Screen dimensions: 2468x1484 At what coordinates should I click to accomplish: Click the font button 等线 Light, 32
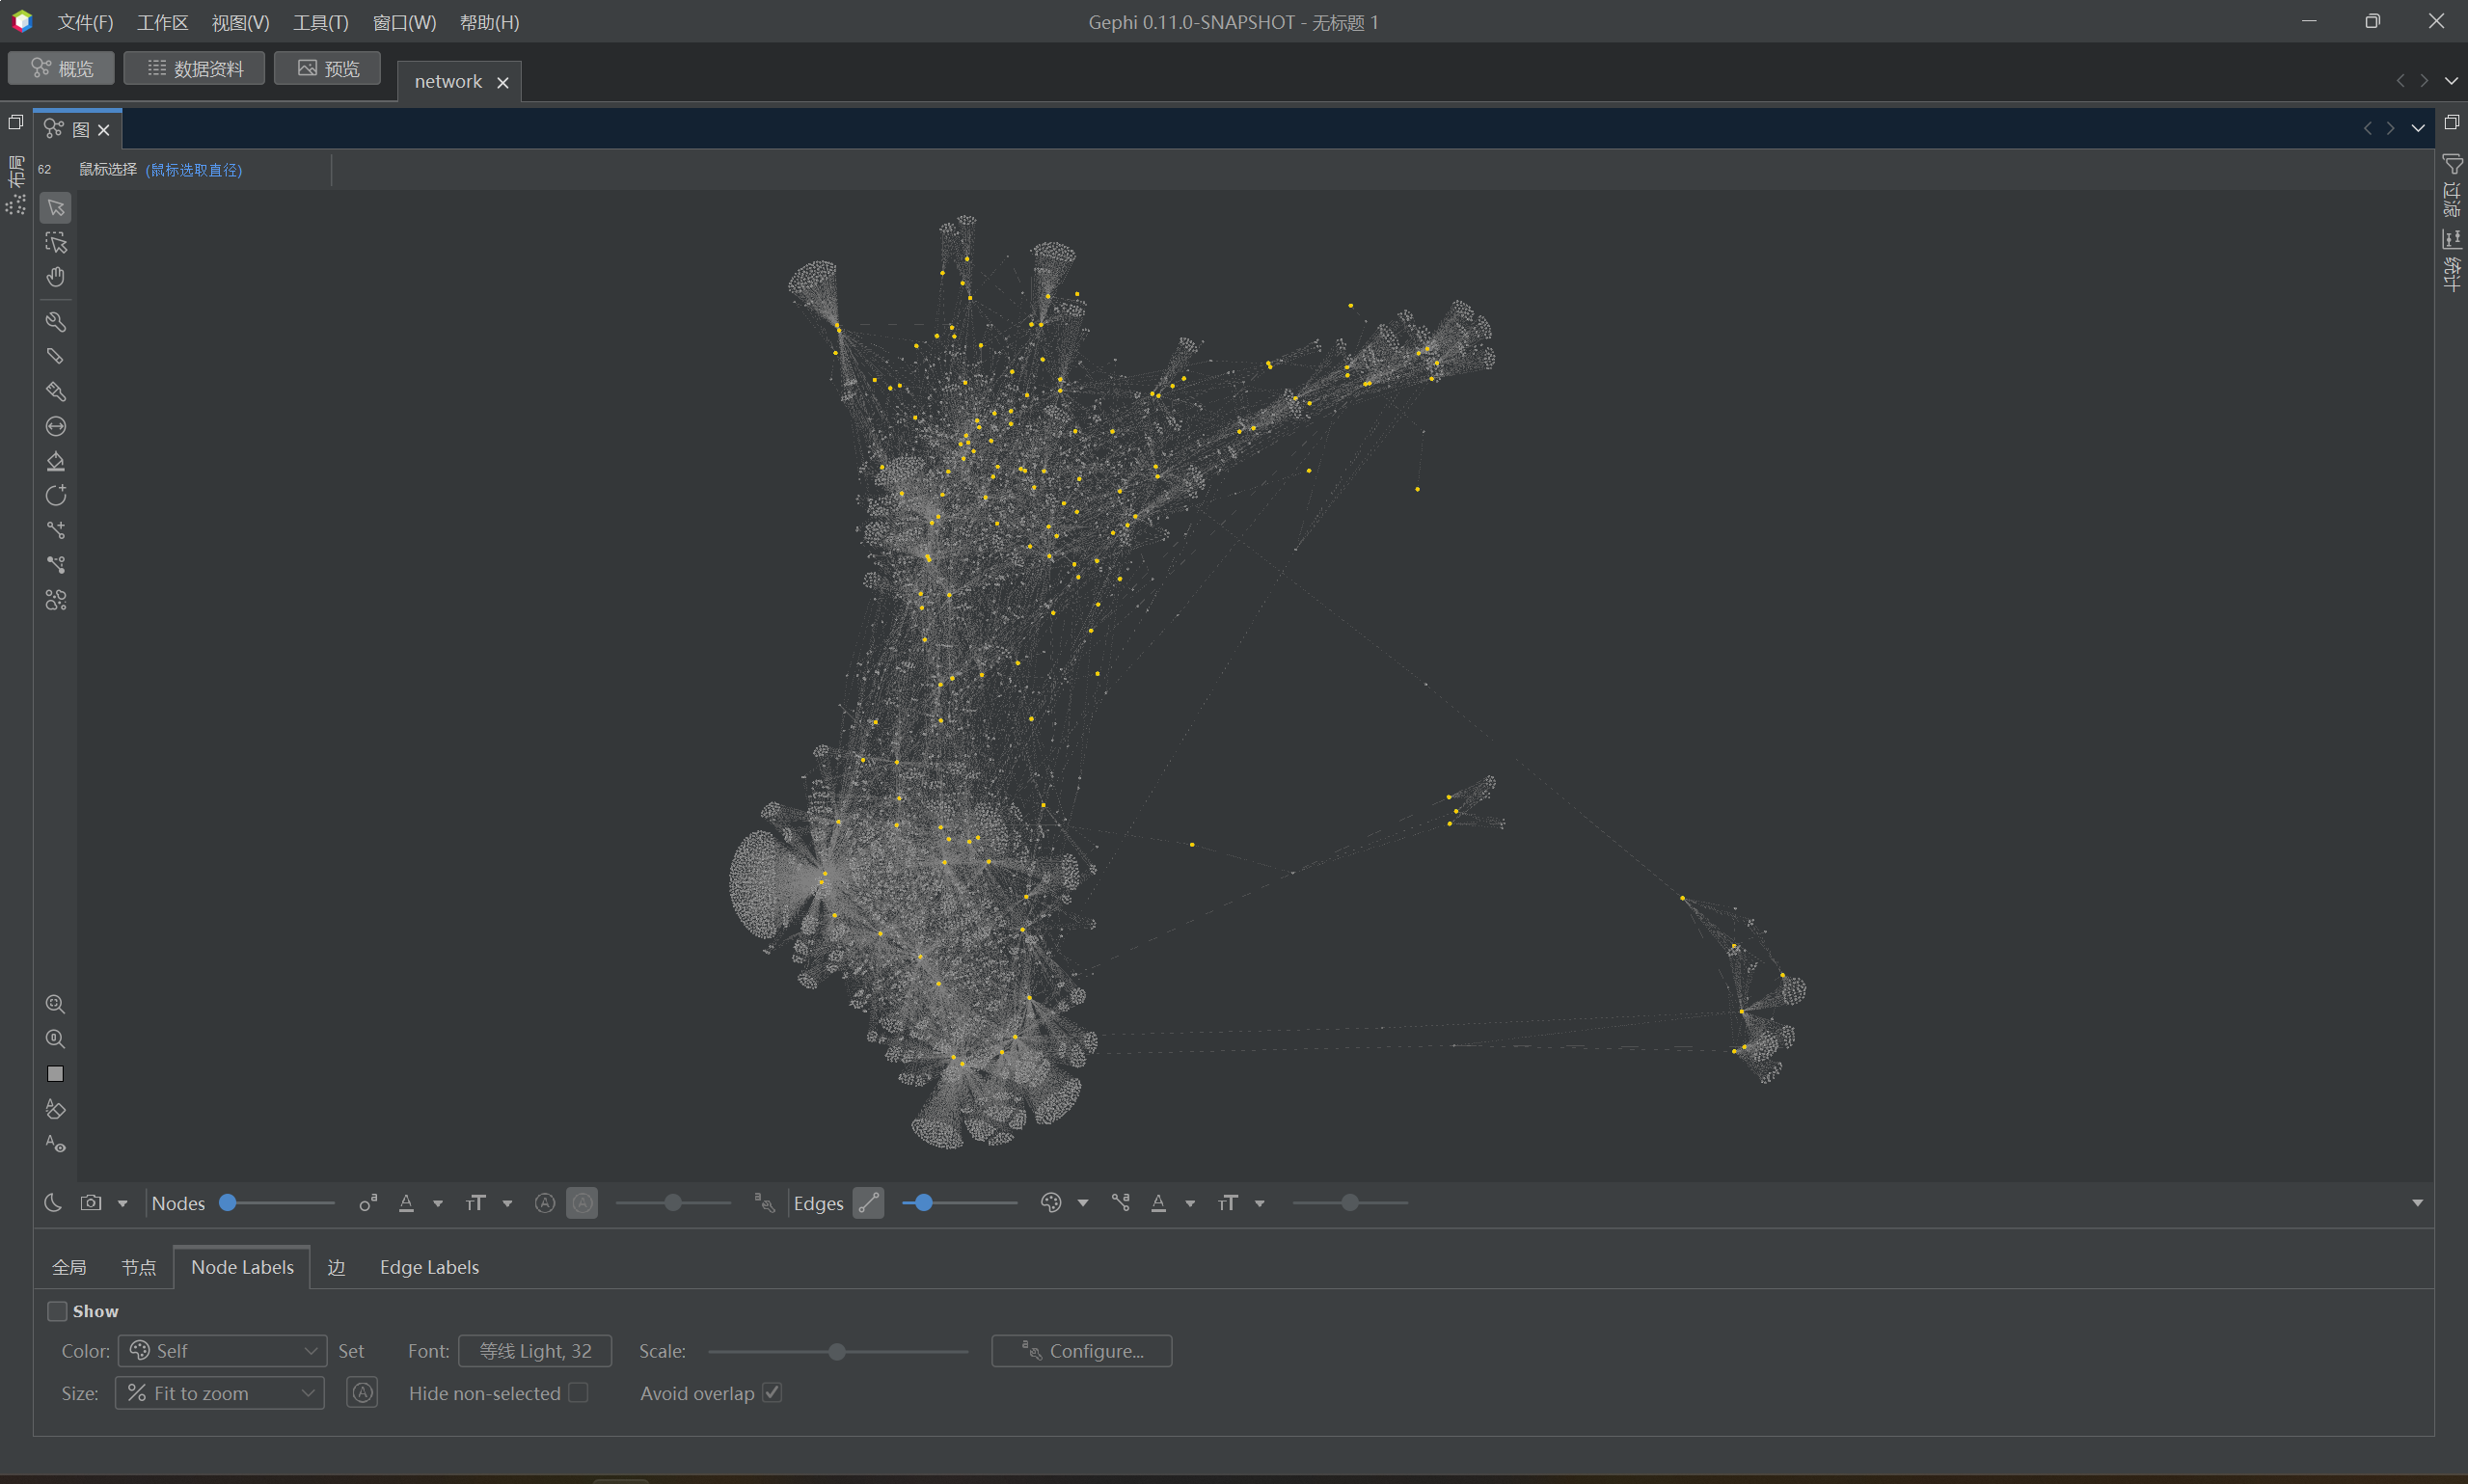coord(535,1351)
